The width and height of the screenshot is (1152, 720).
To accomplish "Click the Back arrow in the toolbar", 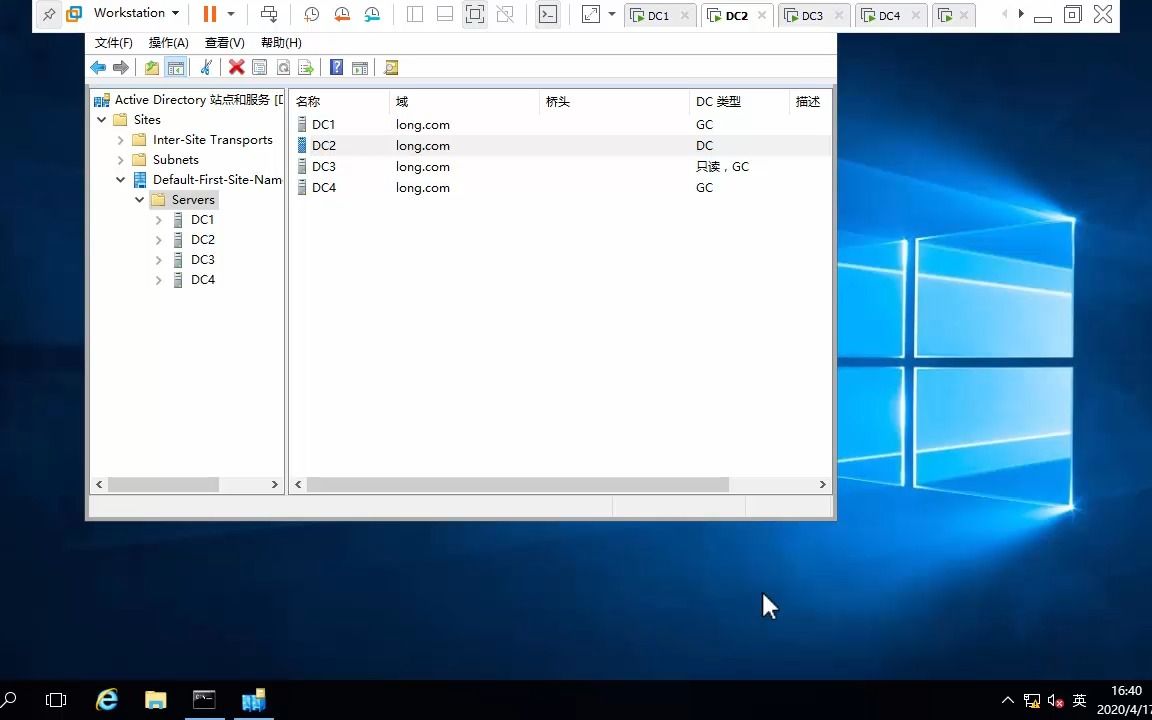I will [x=98, y=68].
